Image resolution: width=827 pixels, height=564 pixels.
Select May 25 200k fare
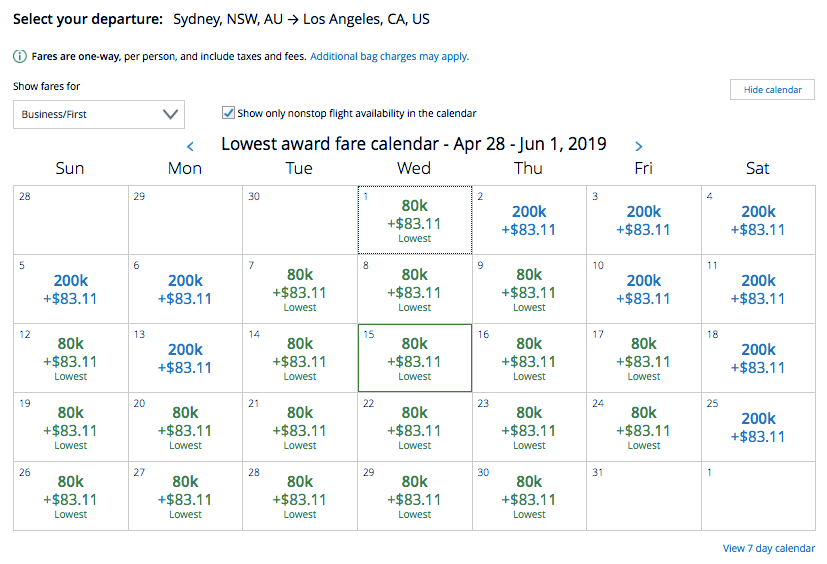(x=757, y=427)
